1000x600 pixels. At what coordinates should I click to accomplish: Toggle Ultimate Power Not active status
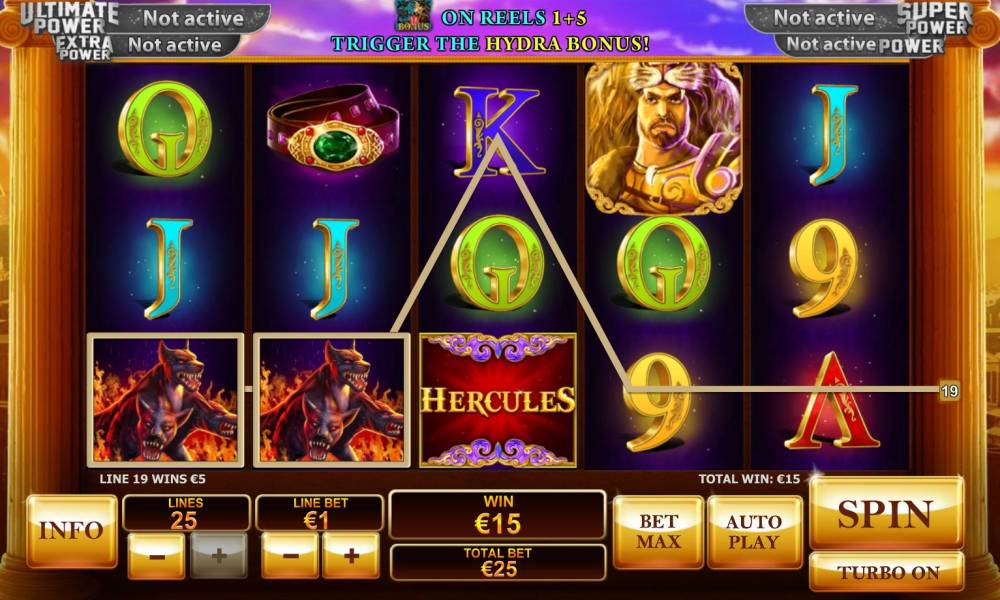pos(193,18)
